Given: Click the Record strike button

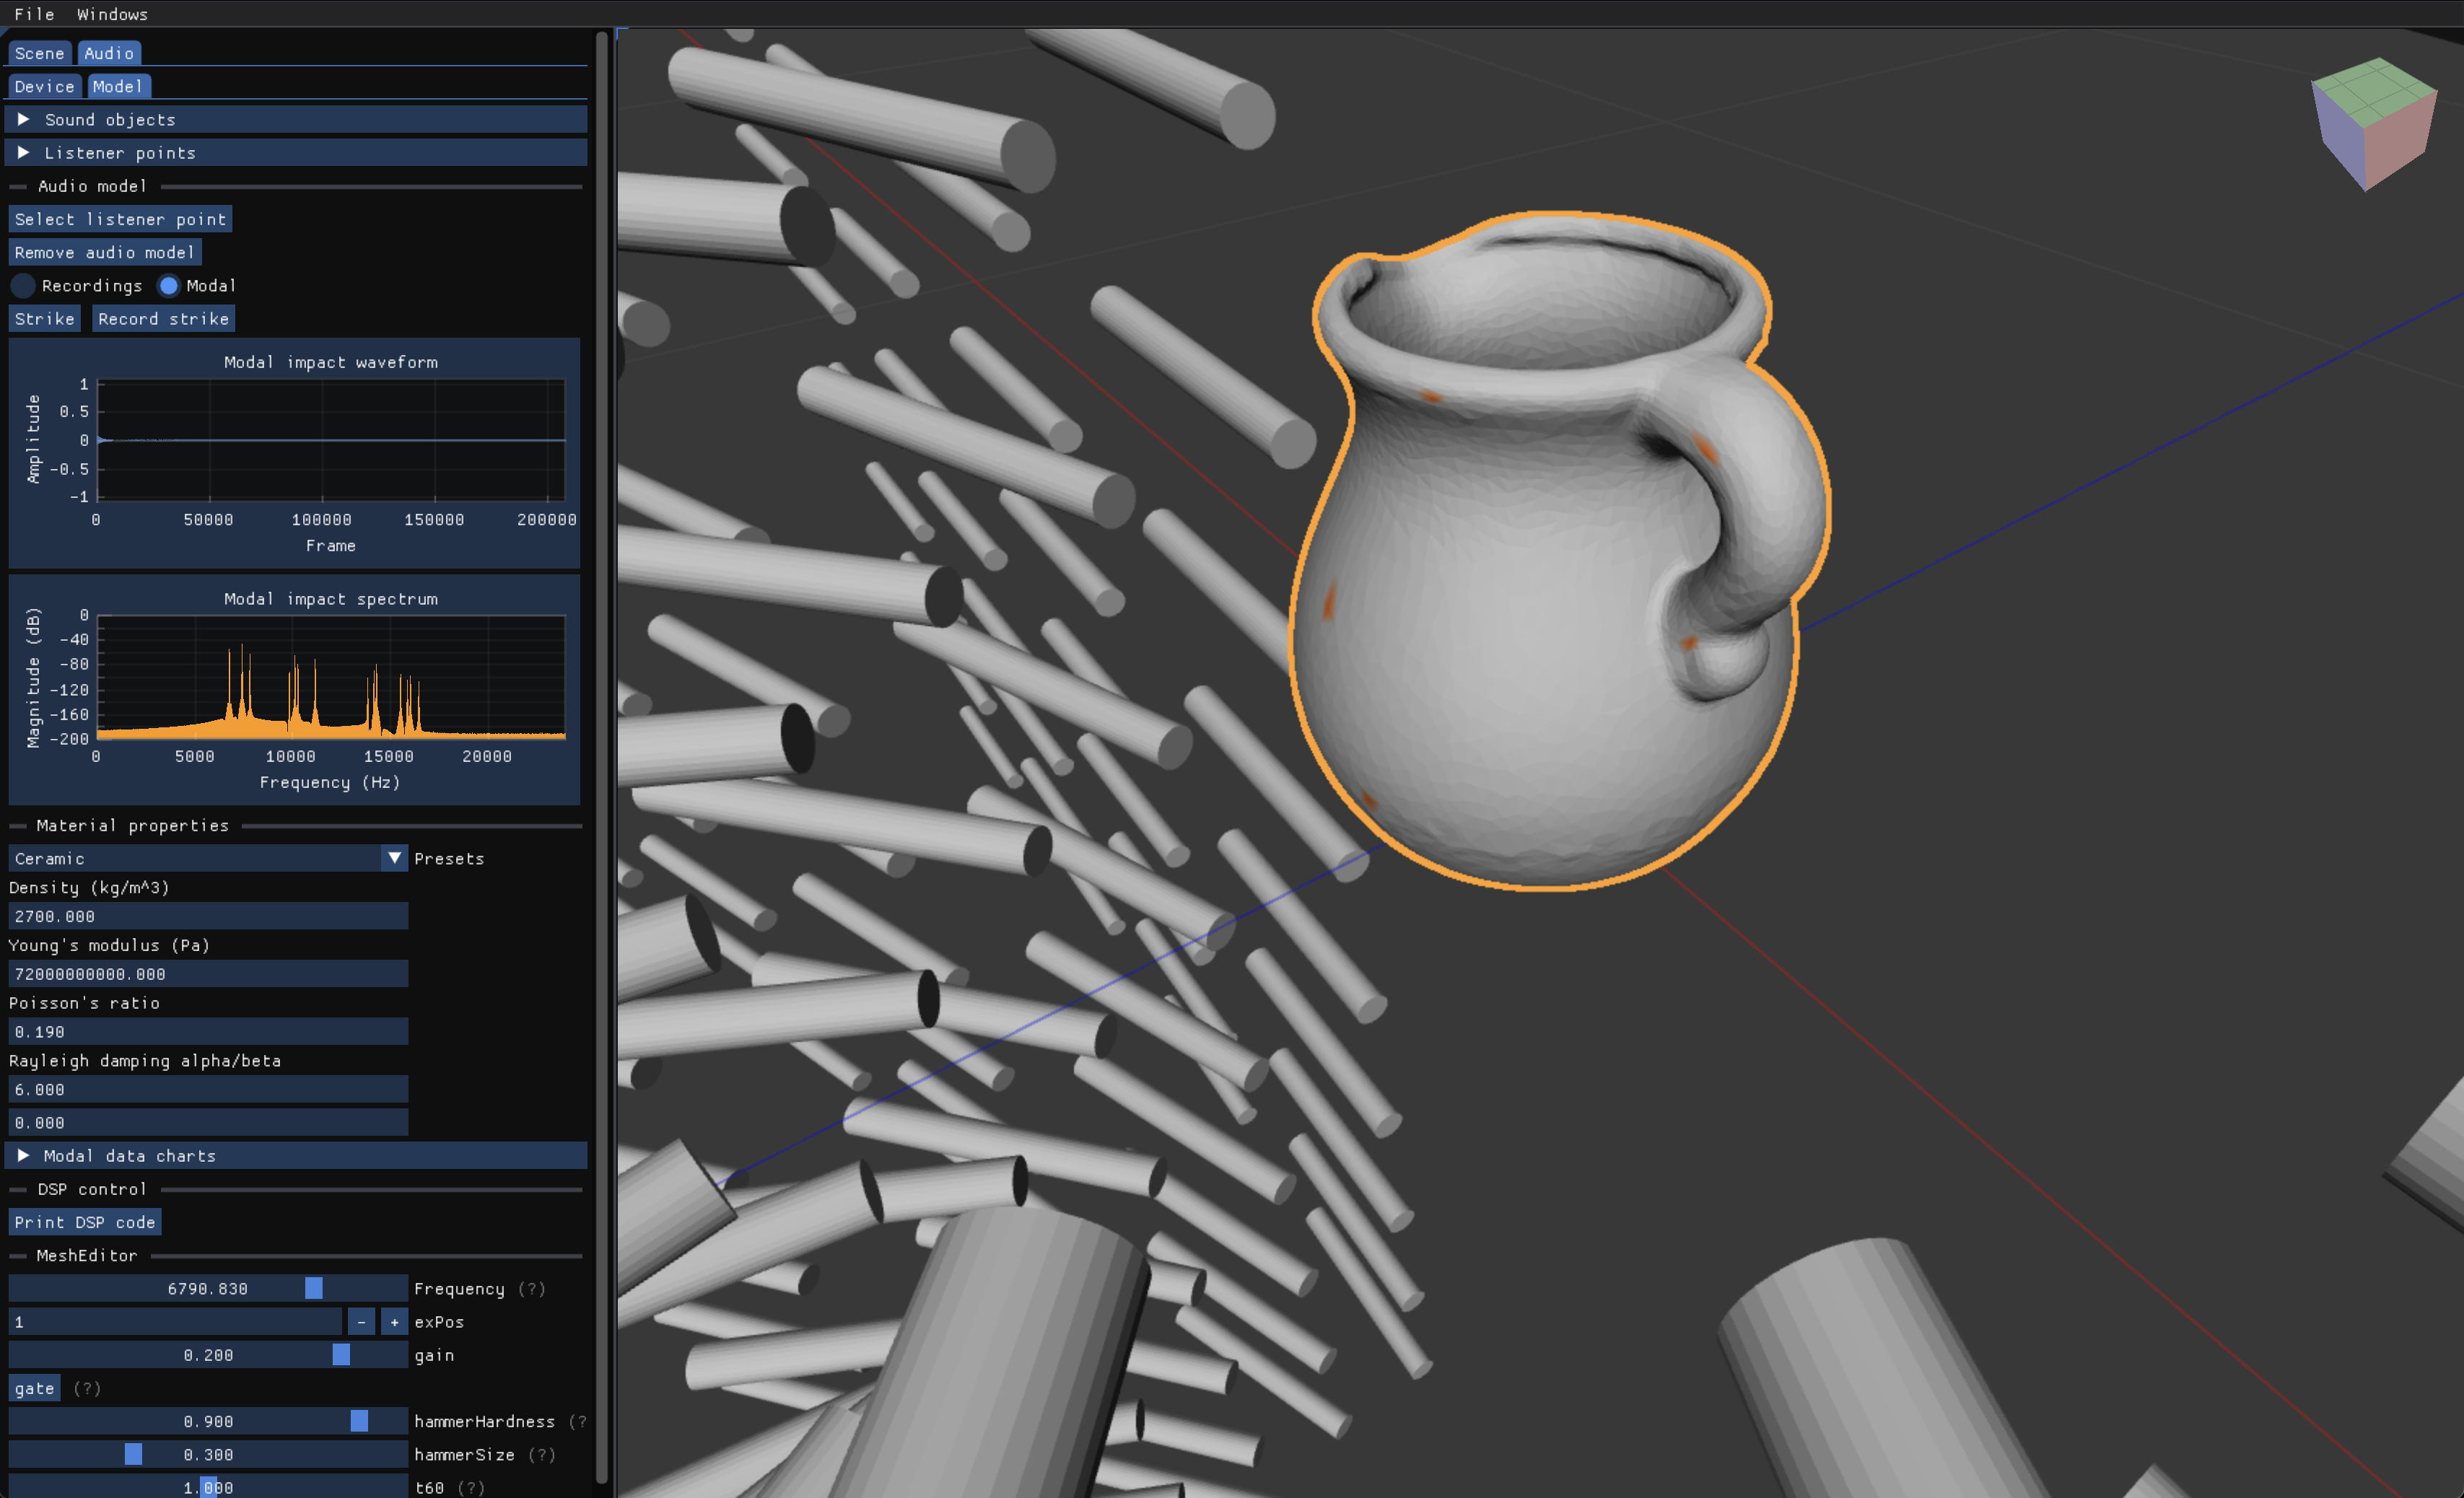Looking at the screenshot, I should (163, 319).
